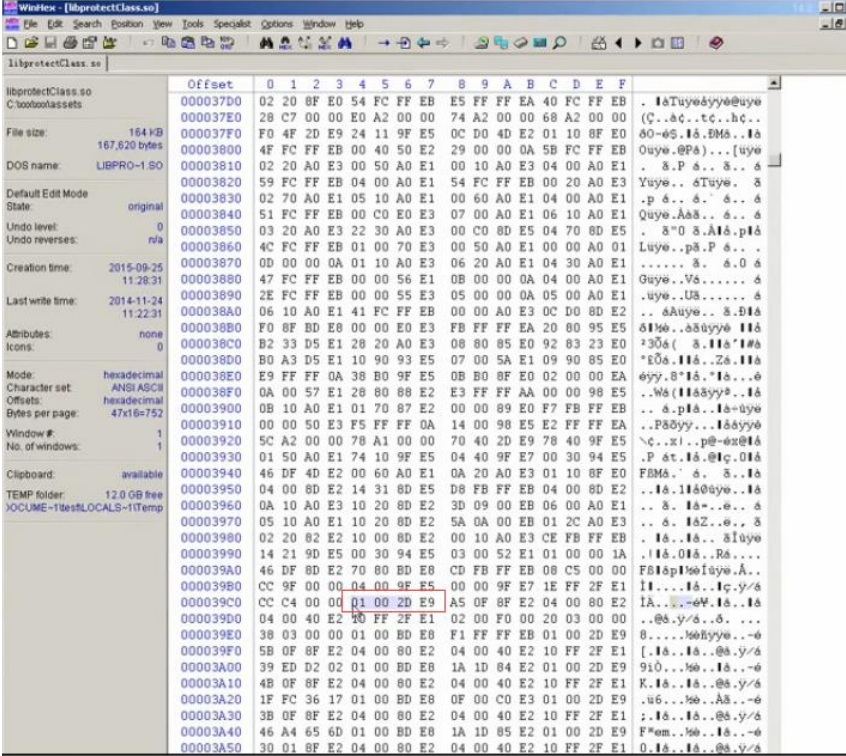Click the blue Calculator toolbar icon
Viewport: 846px width, 756px height.
[540, 43]
